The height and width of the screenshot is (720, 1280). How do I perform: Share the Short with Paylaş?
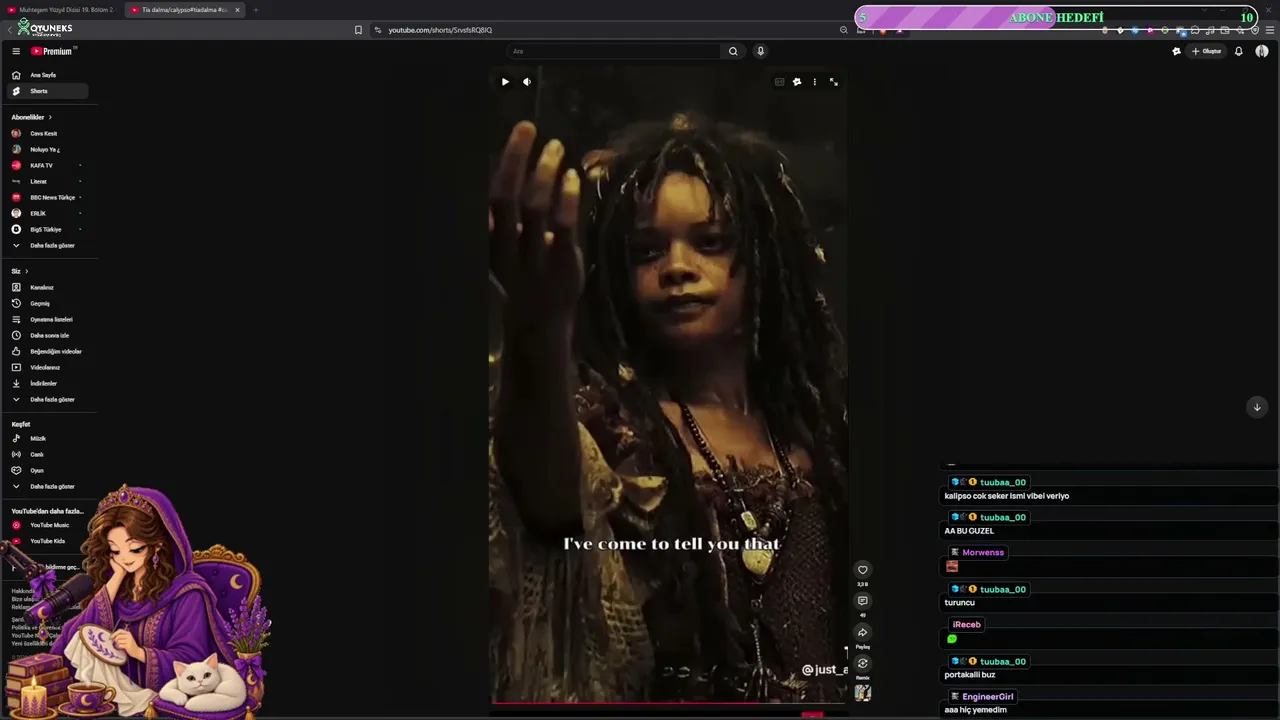(x=862, y=632)
